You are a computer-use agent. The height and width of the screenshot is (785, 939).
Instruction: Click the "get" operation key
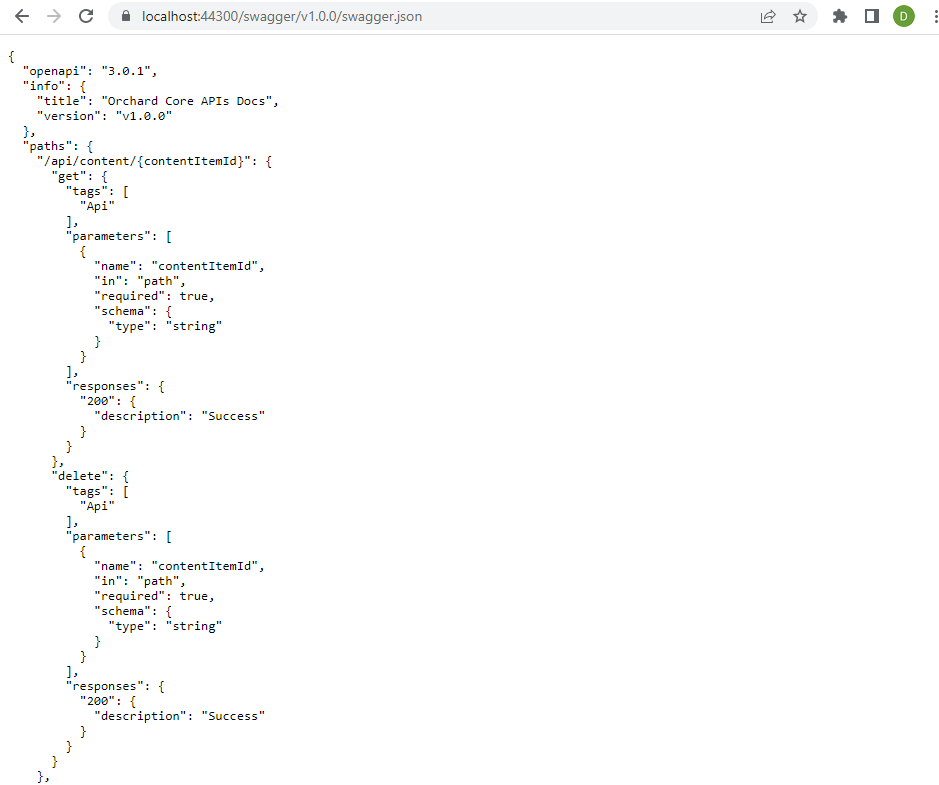68,176
